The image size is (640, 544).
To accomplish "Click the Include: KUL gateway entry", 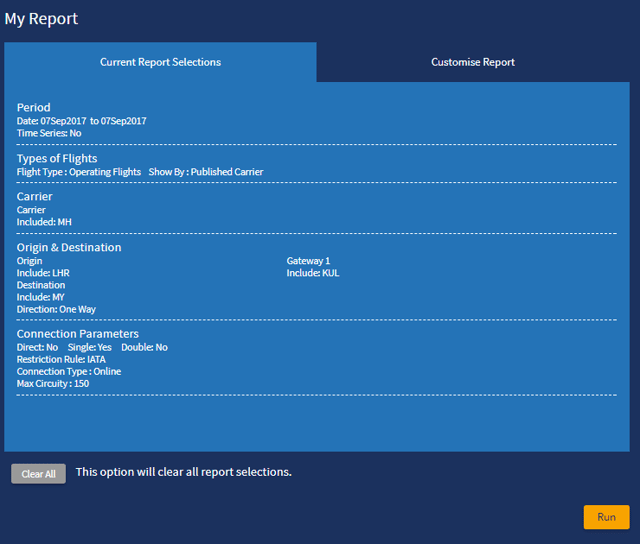I will pyautogui.click(x=313, y=273).
